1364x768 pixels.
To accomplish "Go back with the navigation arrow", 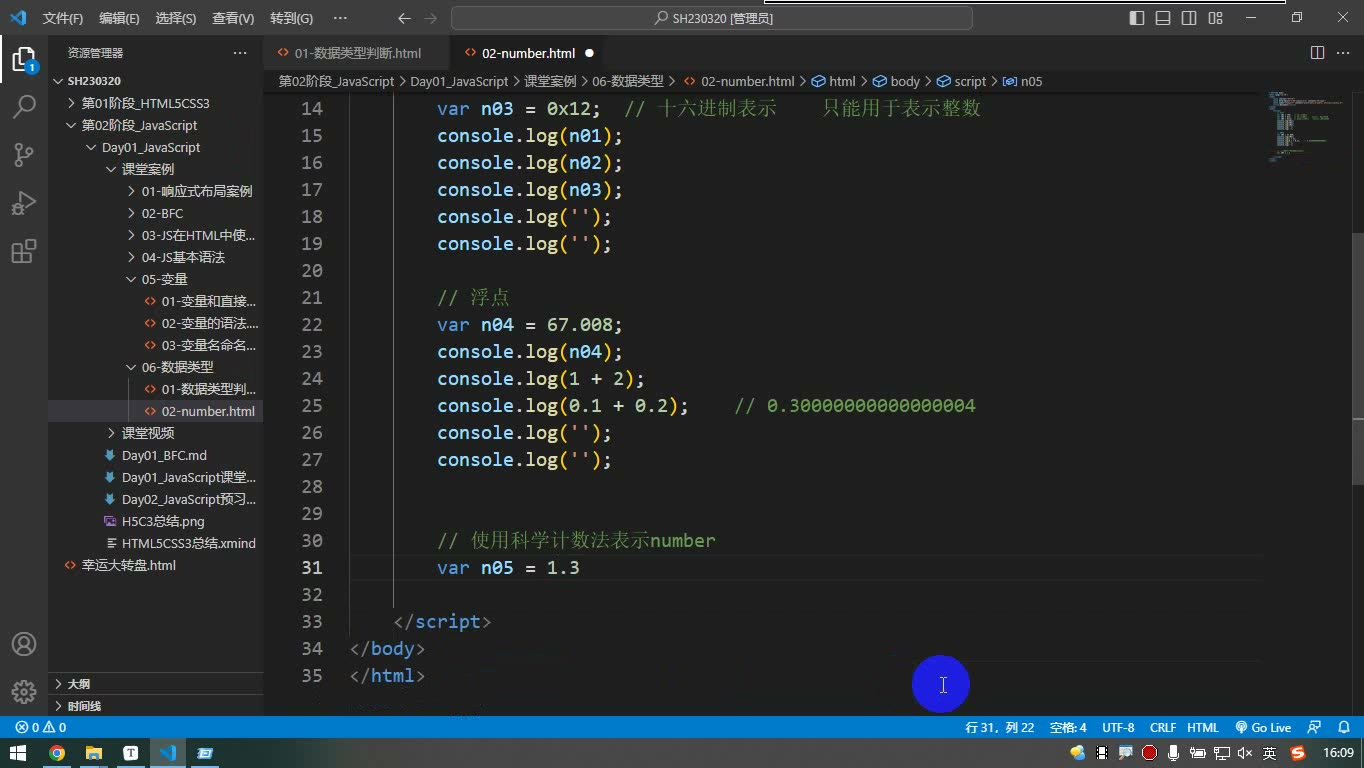I will click(404, 18).
